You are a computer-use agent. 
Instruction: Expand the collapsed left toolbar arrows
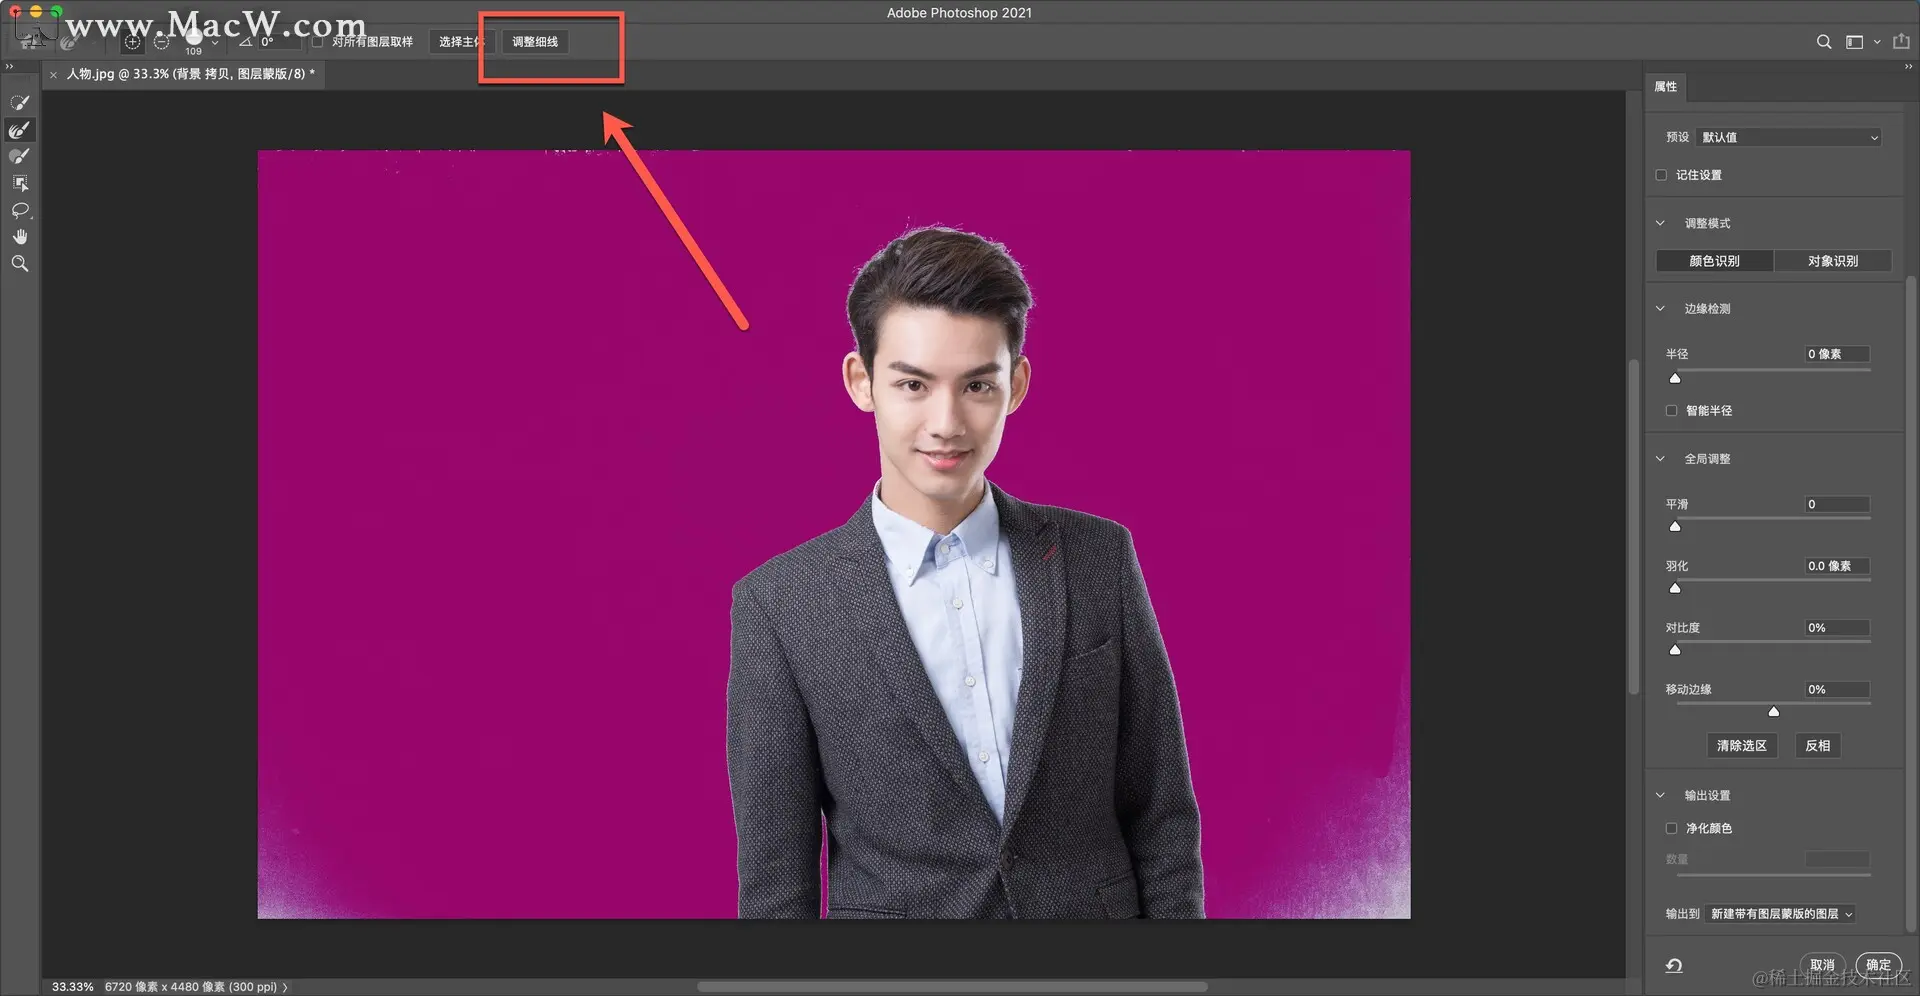tap(9, 66)
